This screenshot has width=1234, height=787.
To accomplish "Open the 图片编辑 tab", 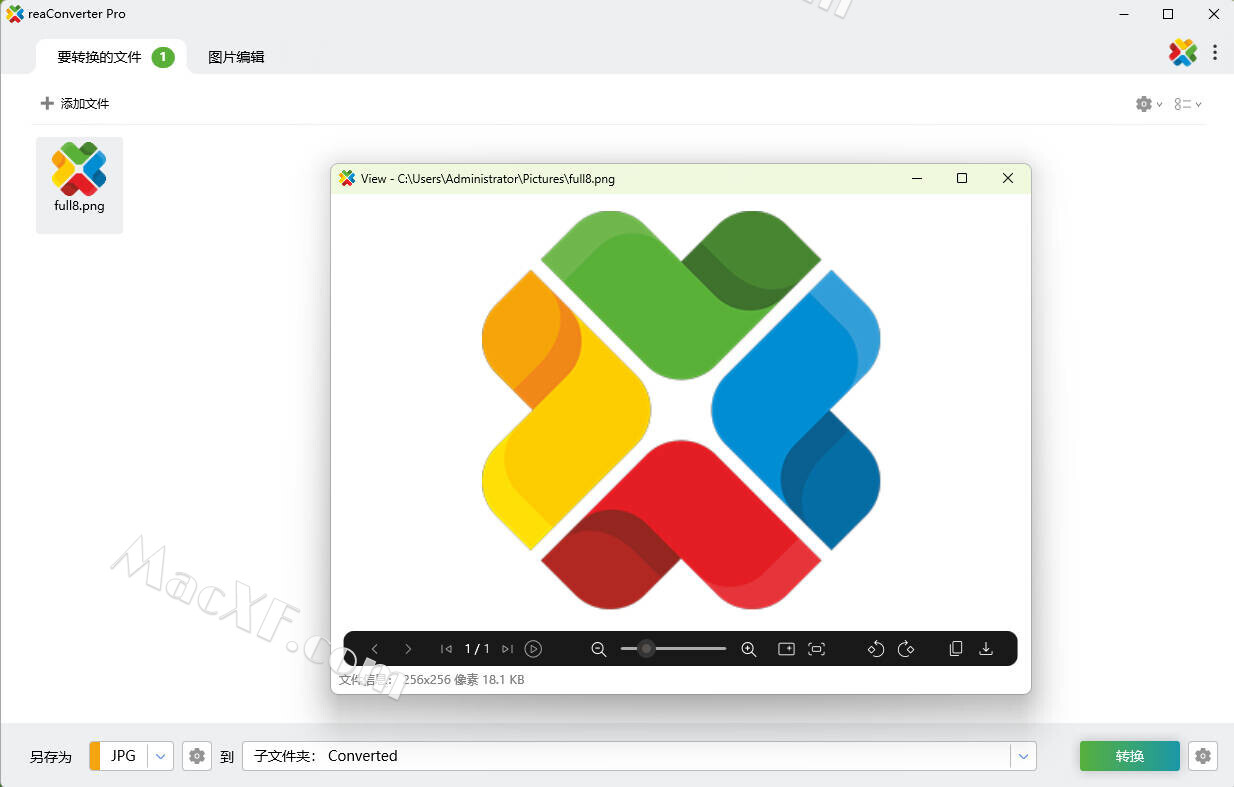I will 236,57.
